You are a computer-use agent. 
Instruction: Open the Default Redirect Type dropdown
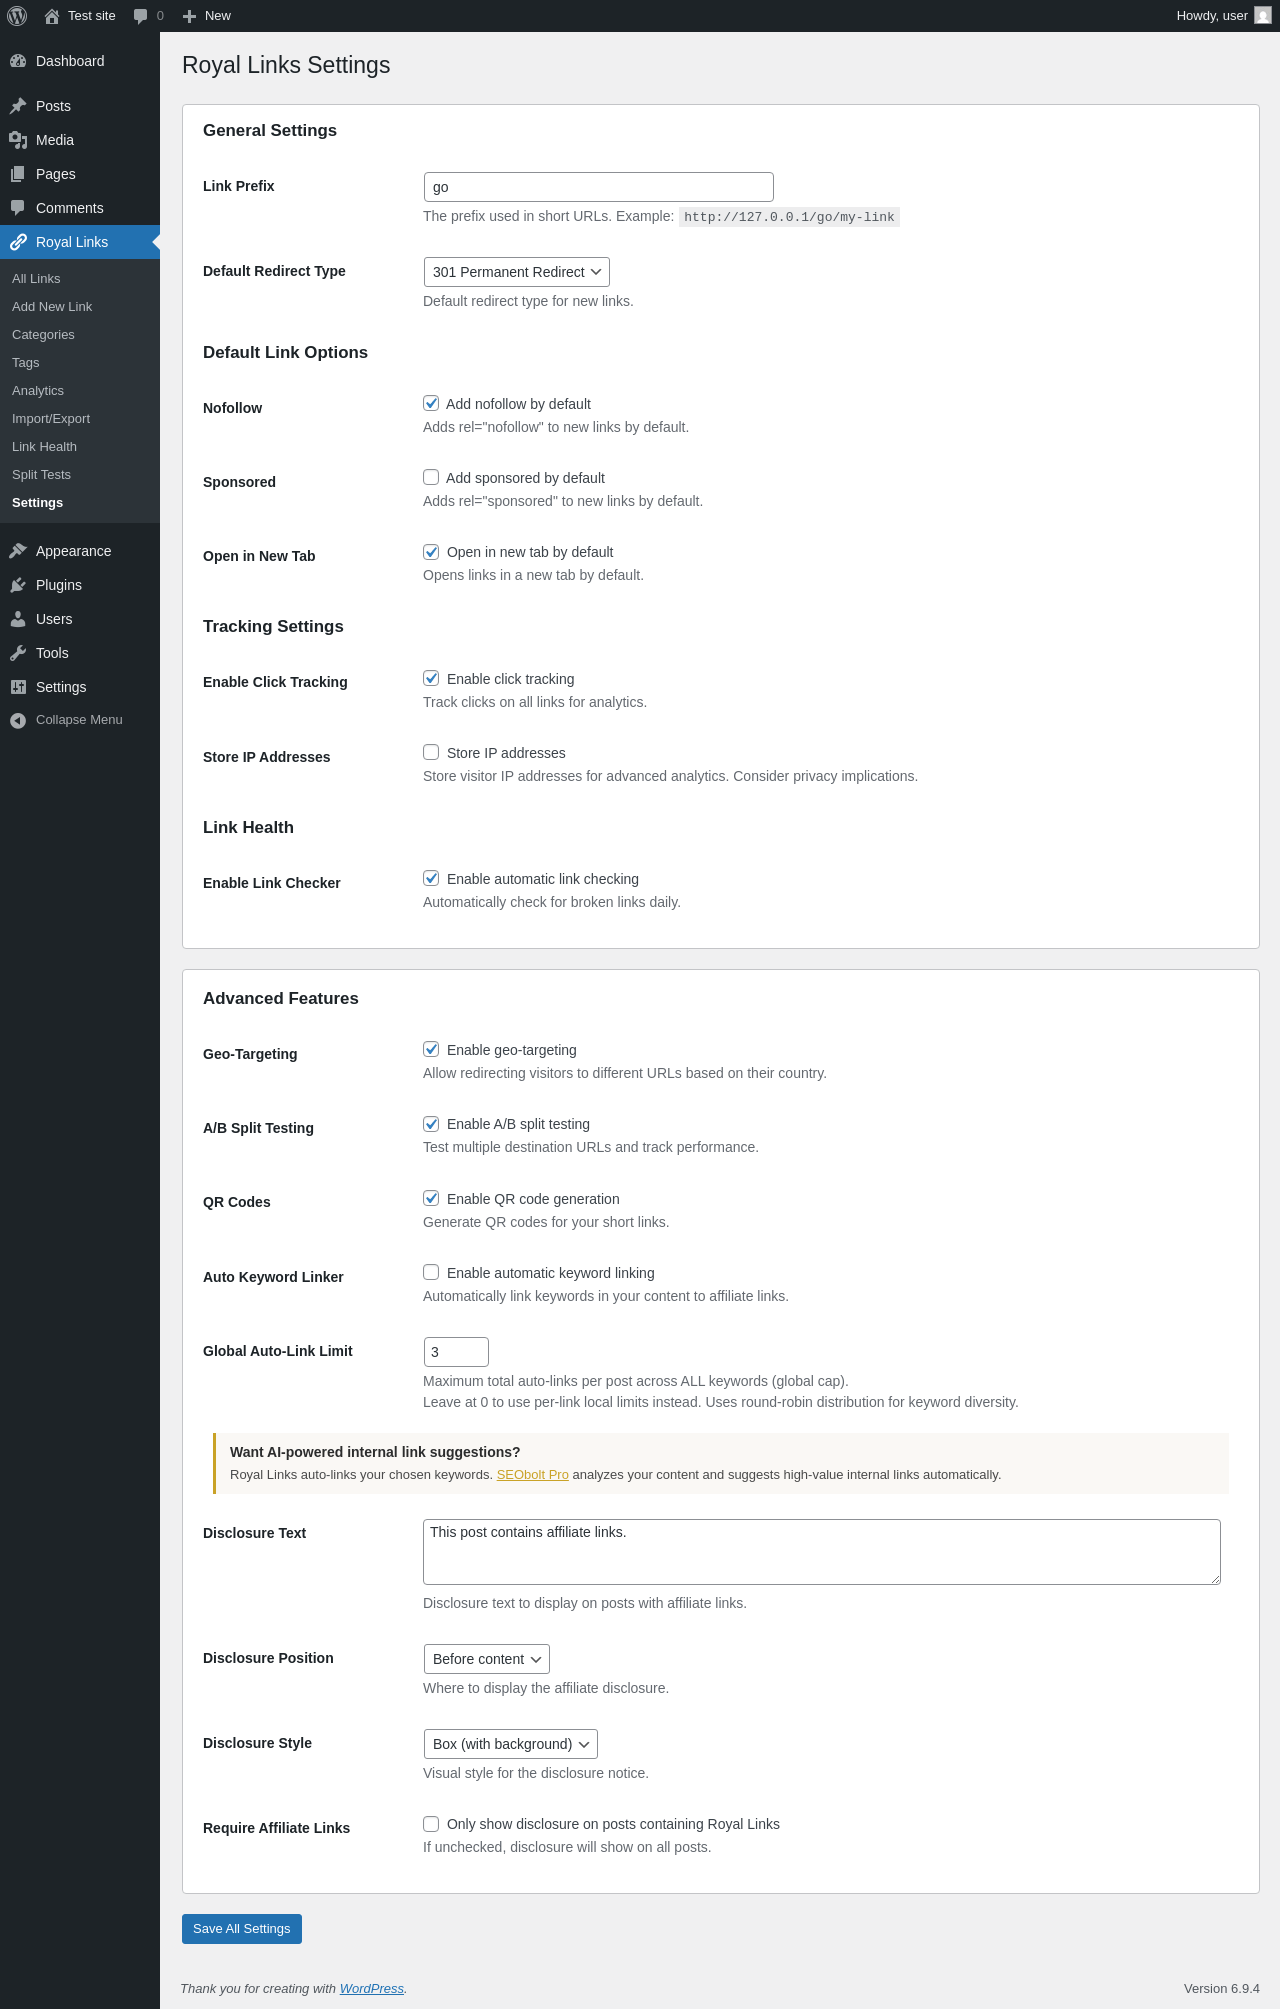click(x=516, y=272)
